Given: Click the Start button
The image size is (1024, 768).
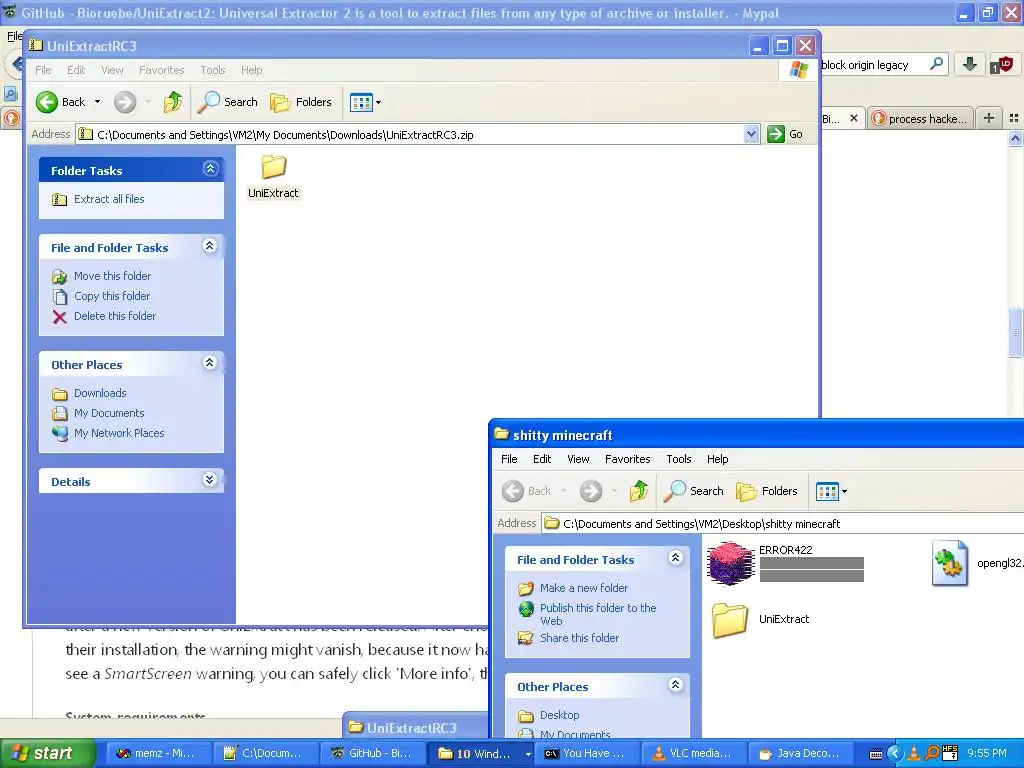Looking at the screenshot, I should (46, 754).
